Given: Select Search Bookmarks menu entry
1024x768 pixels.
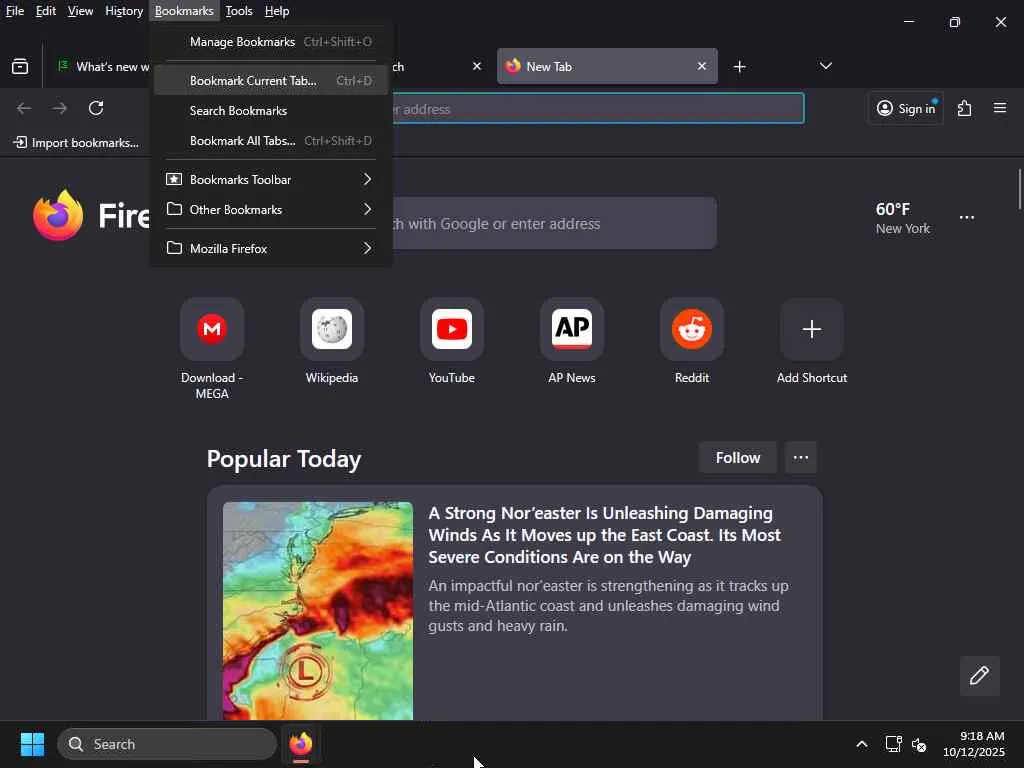Looking at the screenshot, I should point(271,110).
